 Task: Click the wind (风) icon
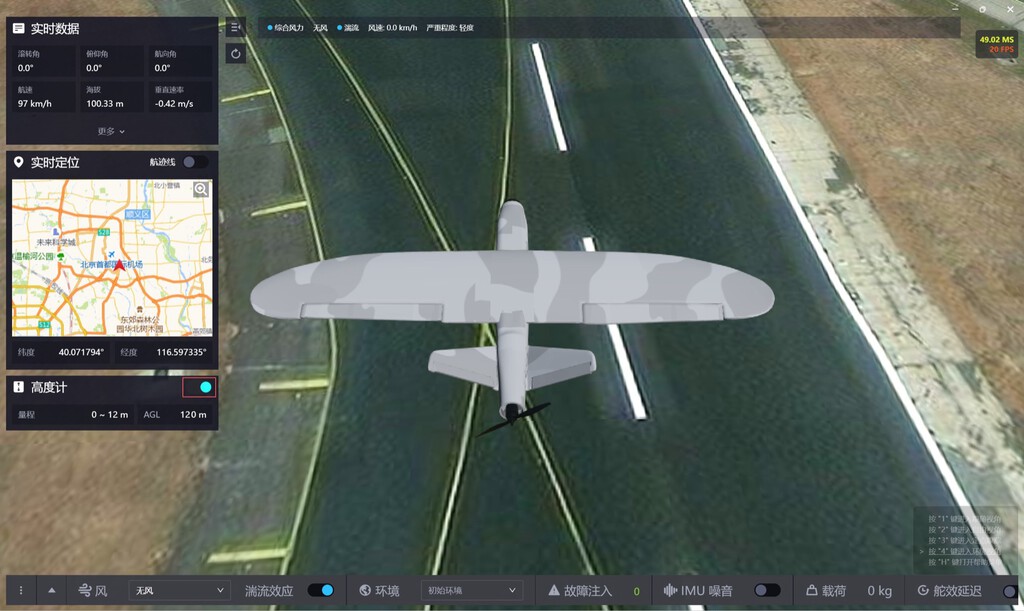point(85,591)
